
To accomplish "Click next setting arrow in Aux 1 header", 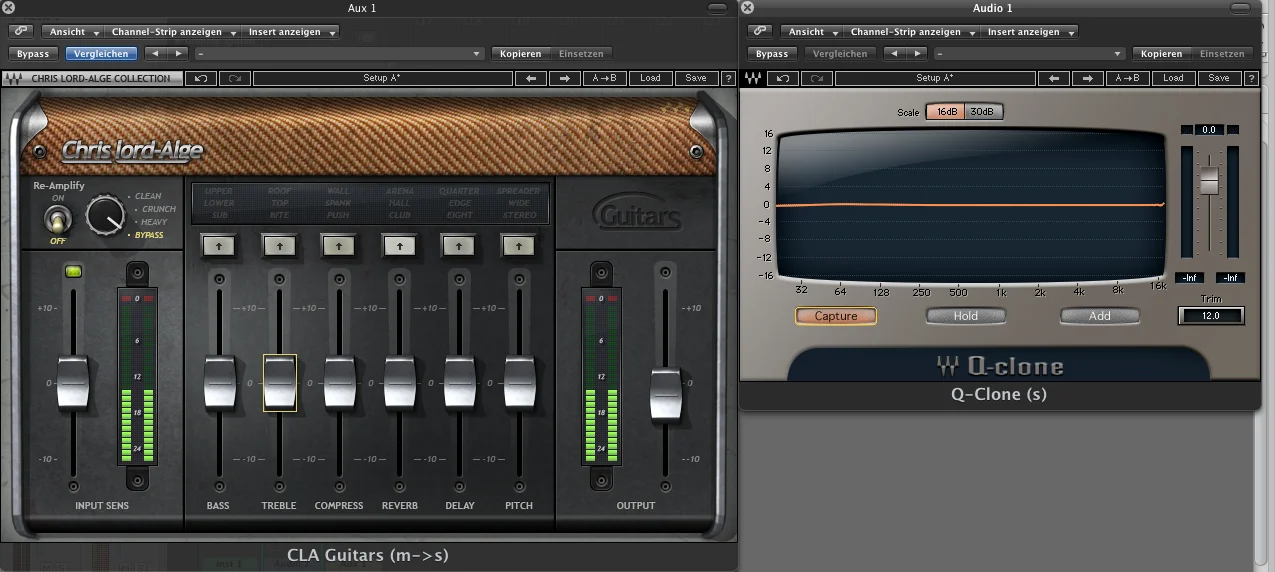I will (177, 54).
